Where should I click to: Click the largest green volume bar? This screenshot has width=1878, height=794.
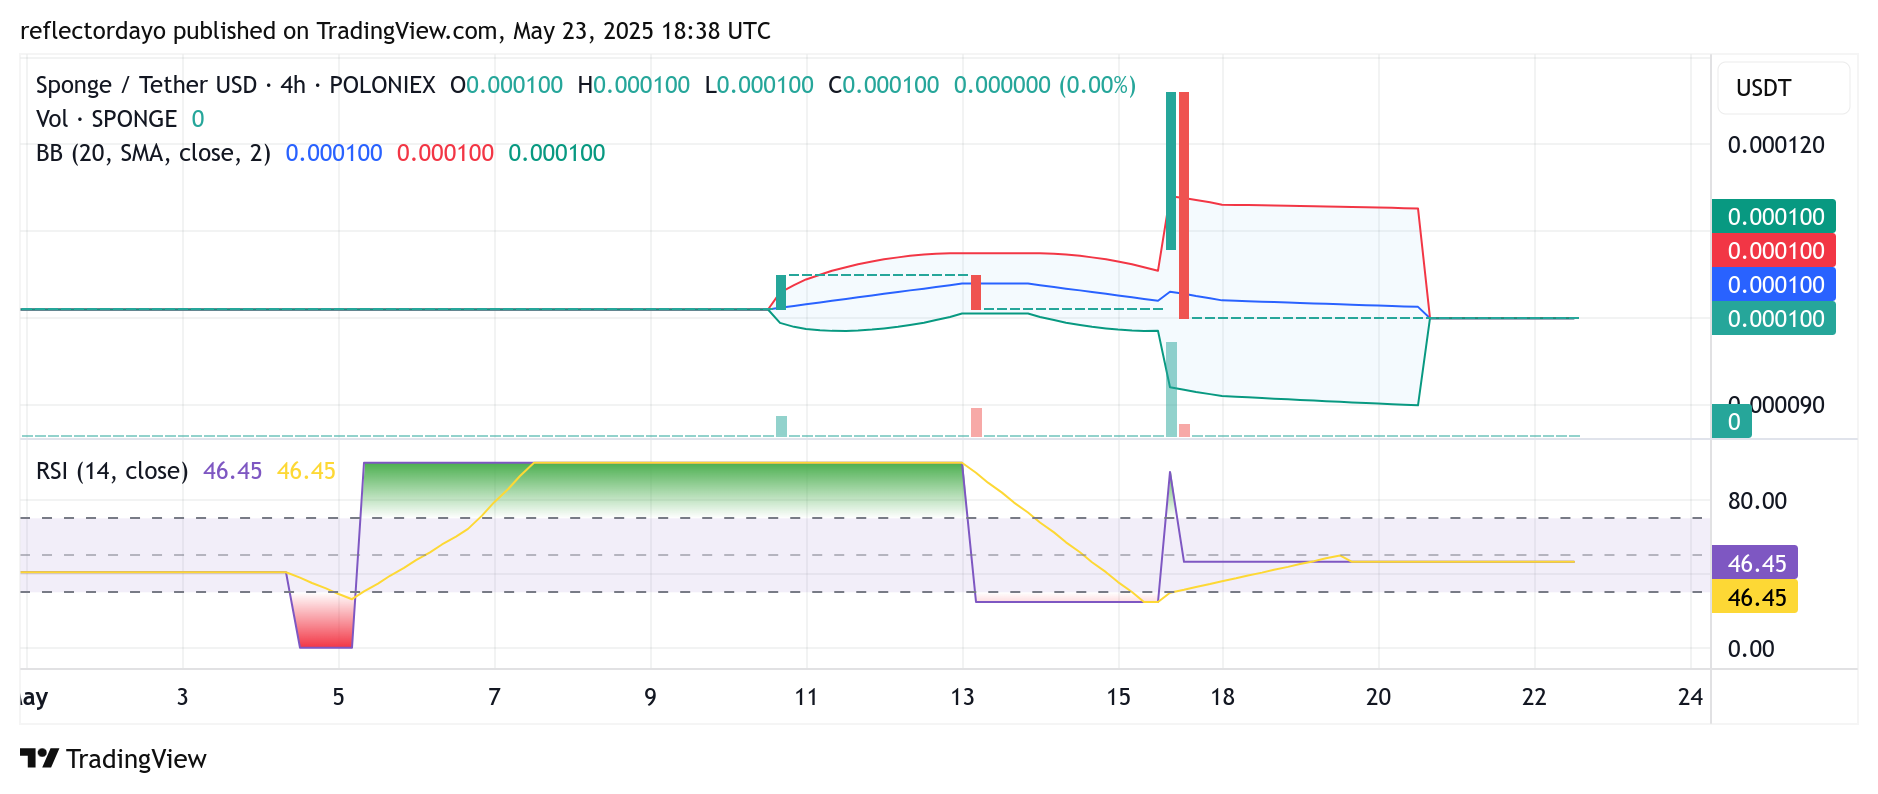point(1171,389)
